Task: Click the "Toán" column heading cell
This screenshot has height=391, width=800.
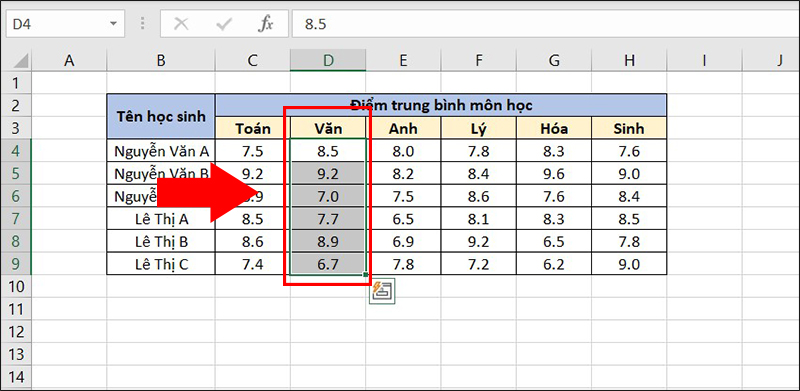Action: [253, 128]
